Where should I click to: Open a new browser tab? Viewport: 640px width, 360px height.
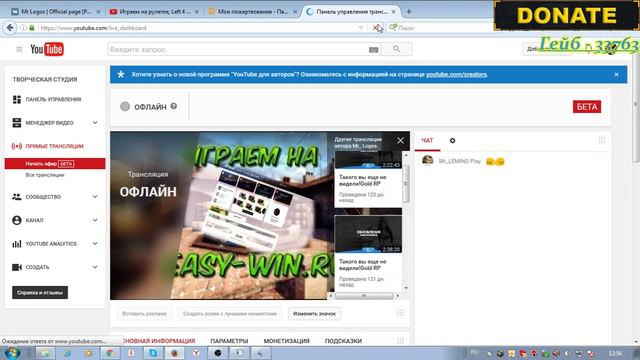409,12
